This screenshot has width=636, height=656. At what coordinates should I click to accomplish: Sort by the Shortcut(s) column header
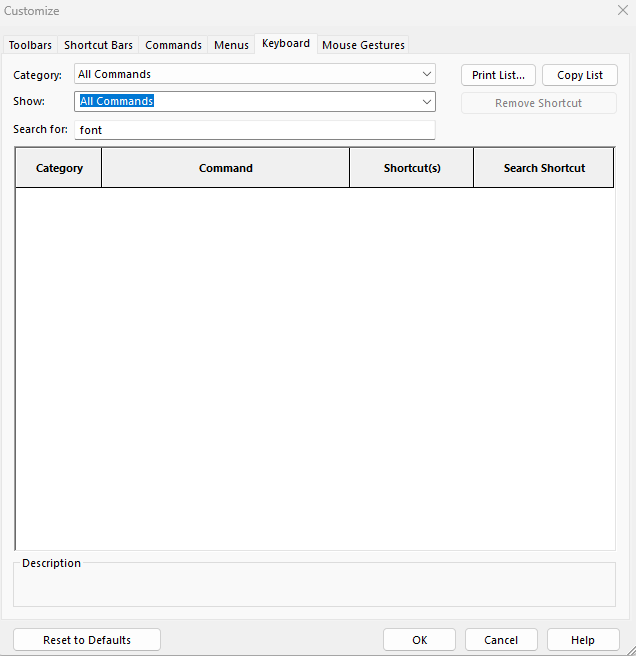[x=412, y=168]
